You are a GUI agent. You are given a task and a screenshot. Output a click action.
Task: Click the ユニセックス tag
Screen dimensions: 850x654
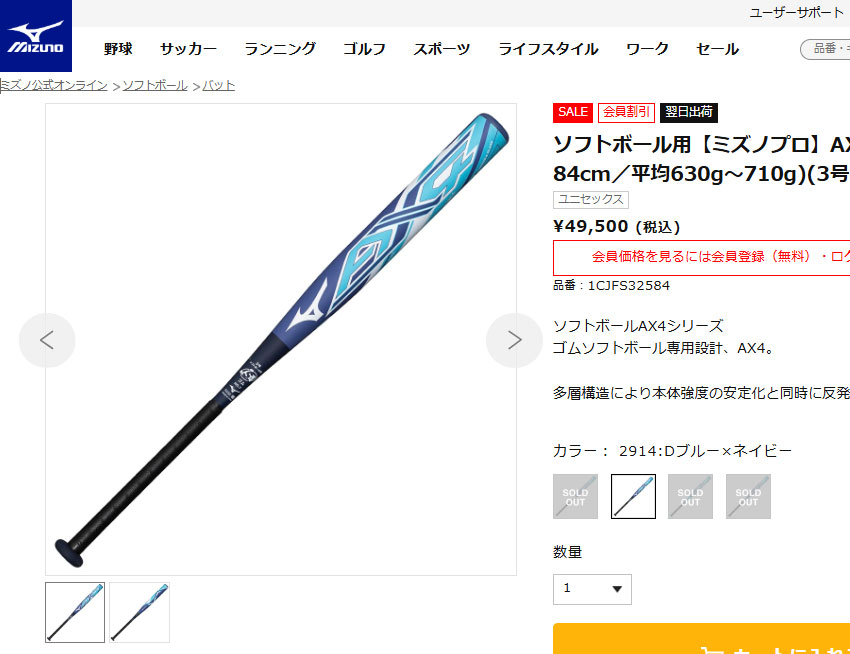pyautogui.click(x=590, y=200)
